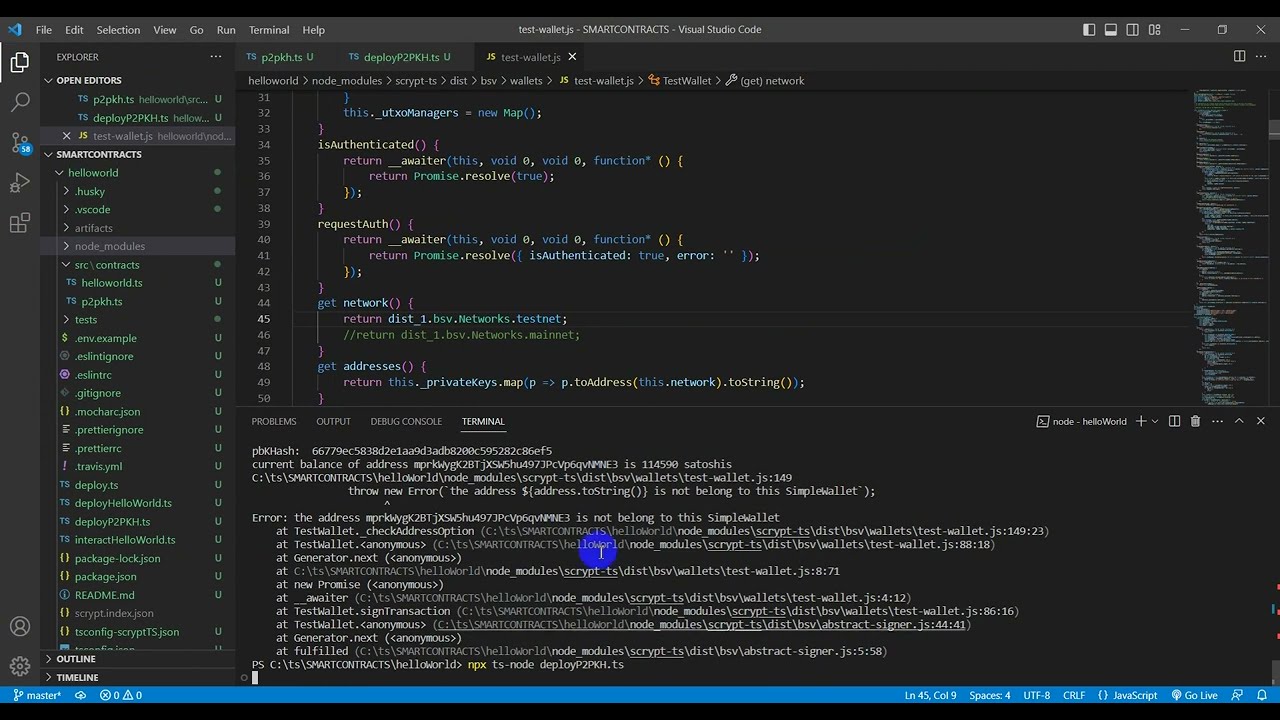1280x720 pixels.
Task: Open the Manage gear icon
Action: 20,666
